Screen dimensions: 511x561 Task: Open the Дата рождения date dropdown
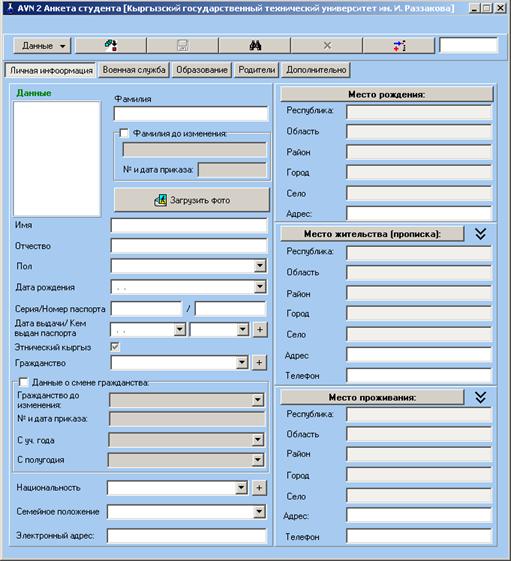260,287
